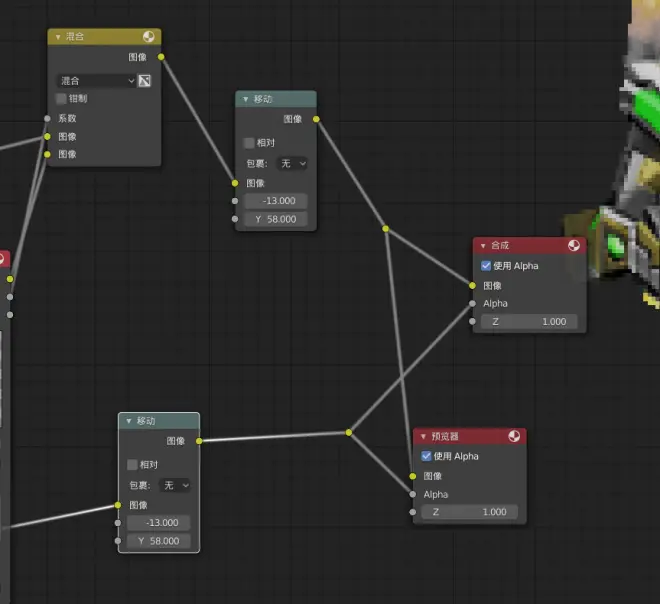660x604 pixels.
Task: Click the Alpha input socket on 预览器 node
Action: (x=412, y=494)
